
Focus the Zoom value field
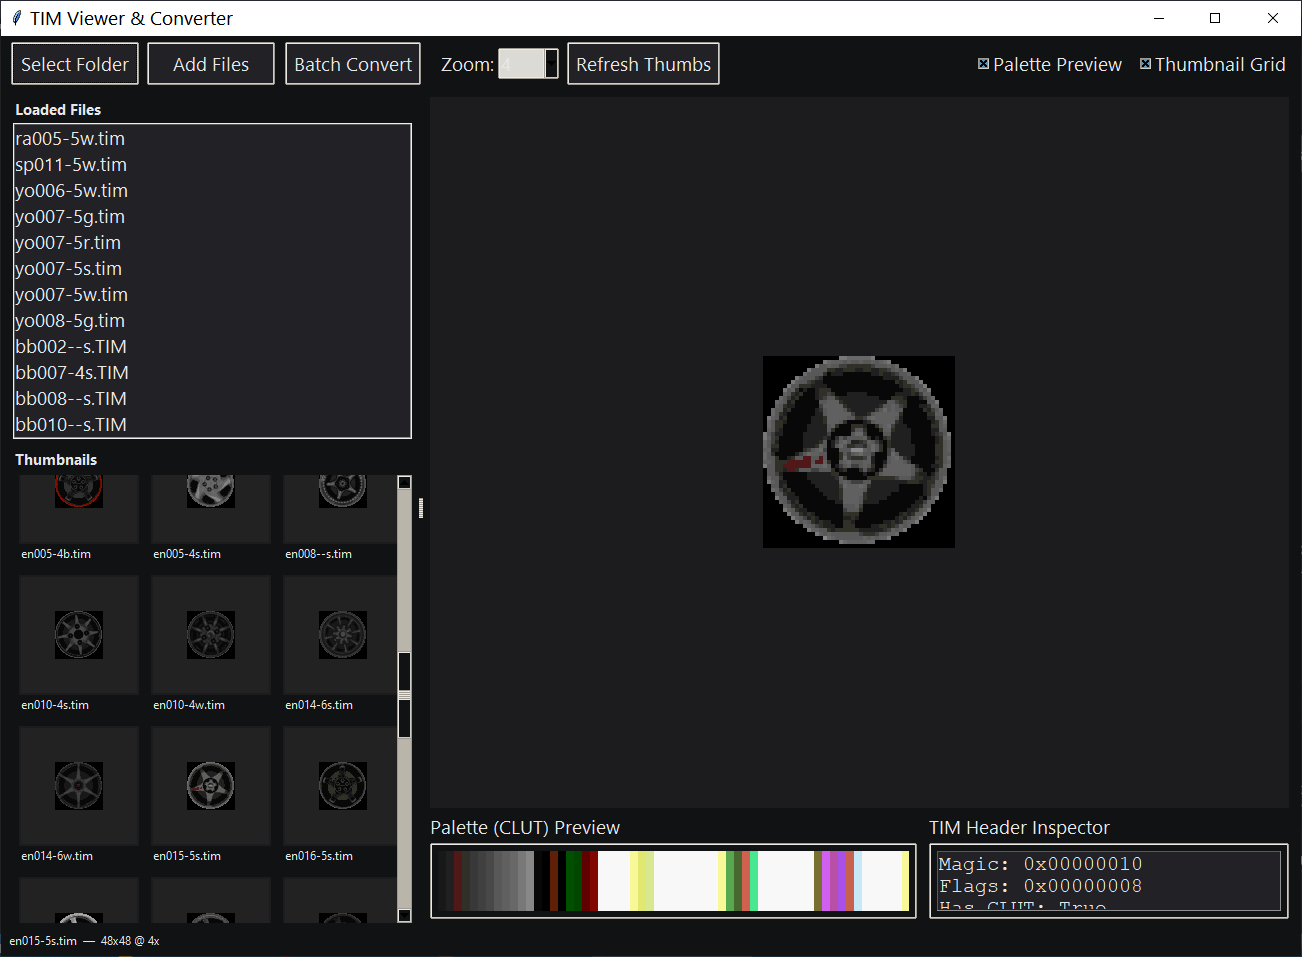pos(521,64)
